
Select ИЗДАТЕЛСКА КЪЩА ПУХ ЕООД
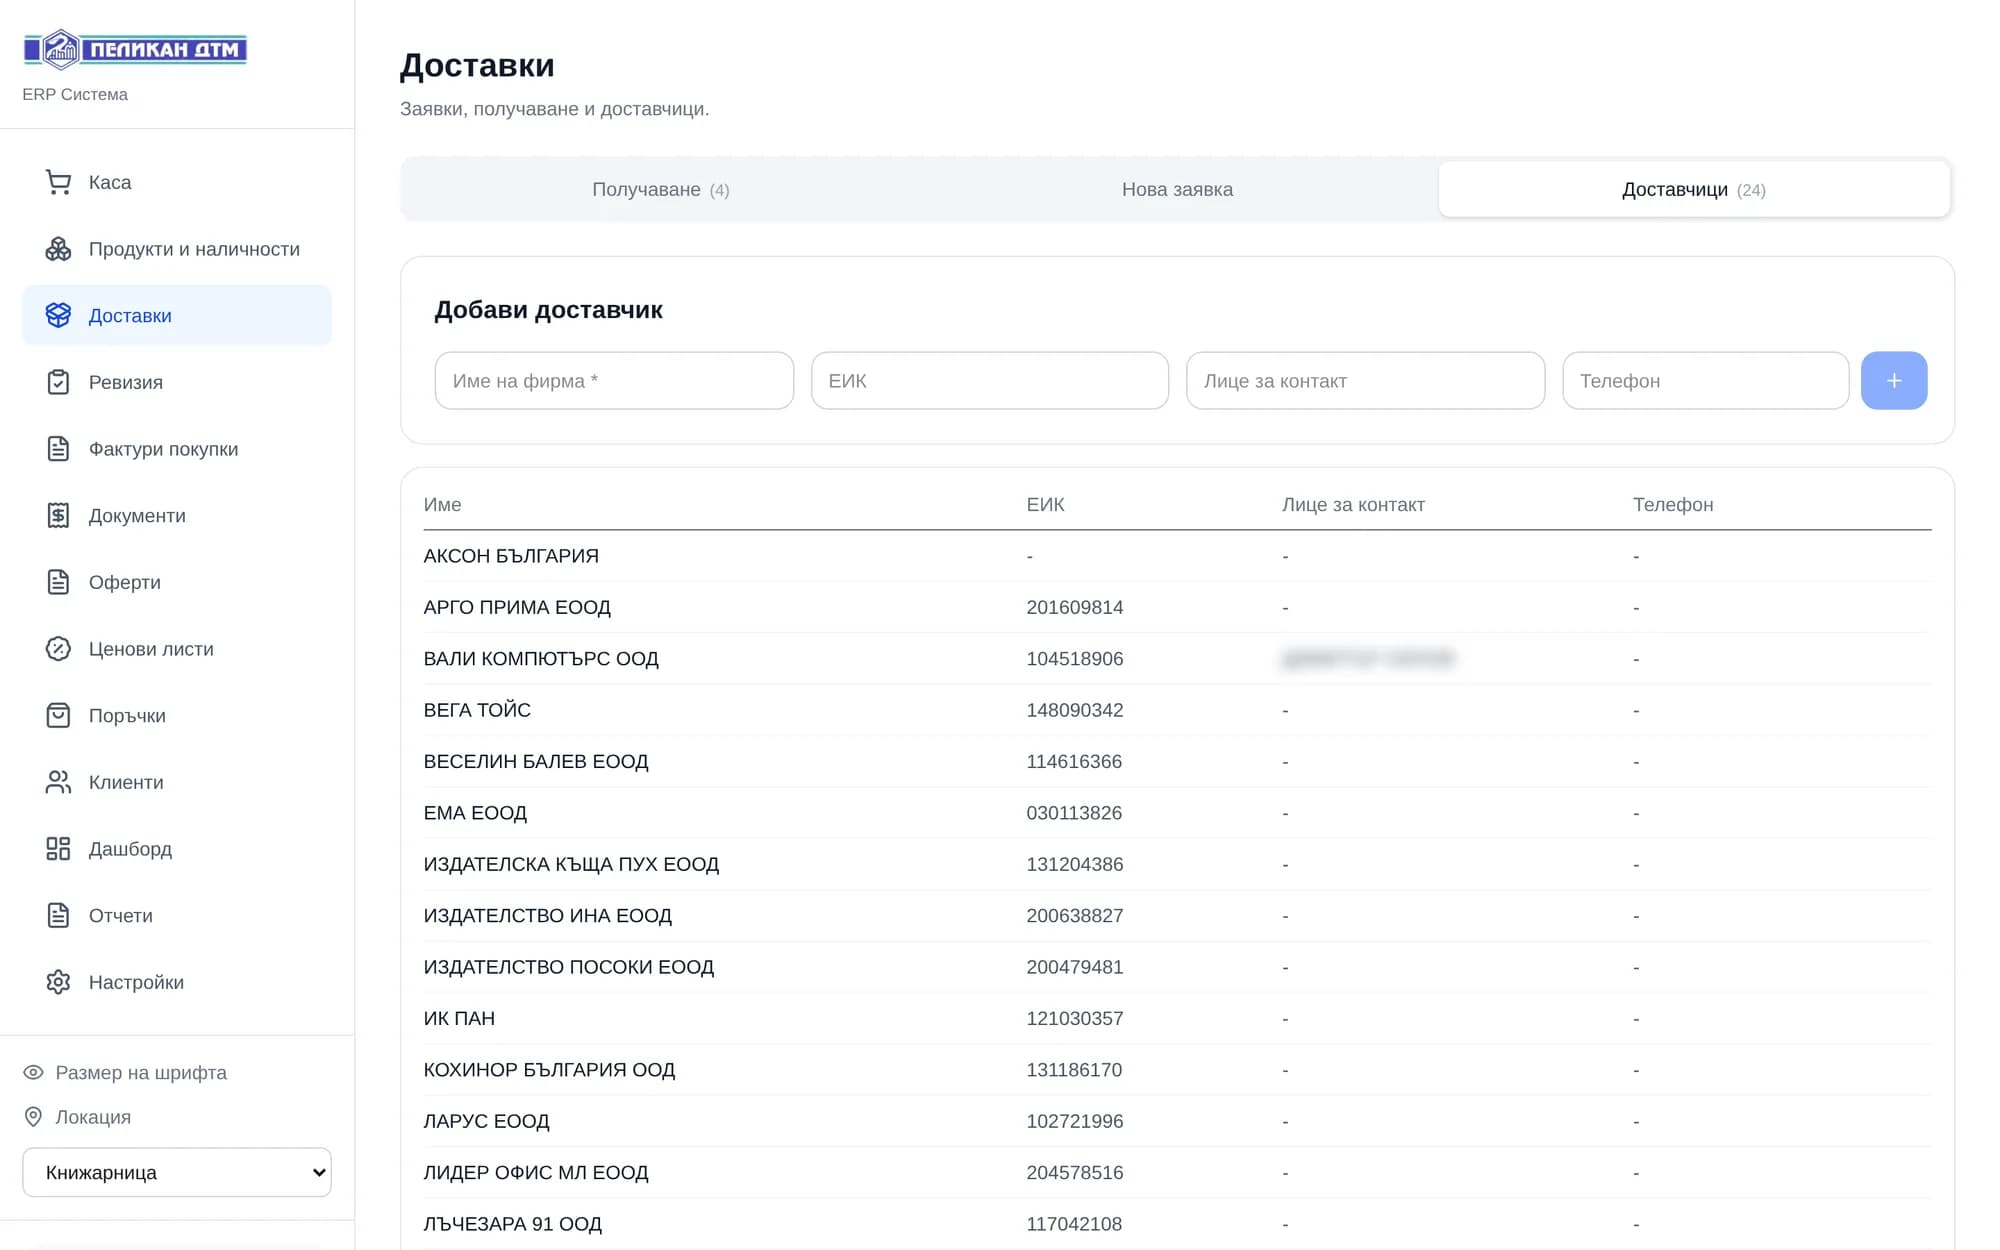pos(1177,864)
